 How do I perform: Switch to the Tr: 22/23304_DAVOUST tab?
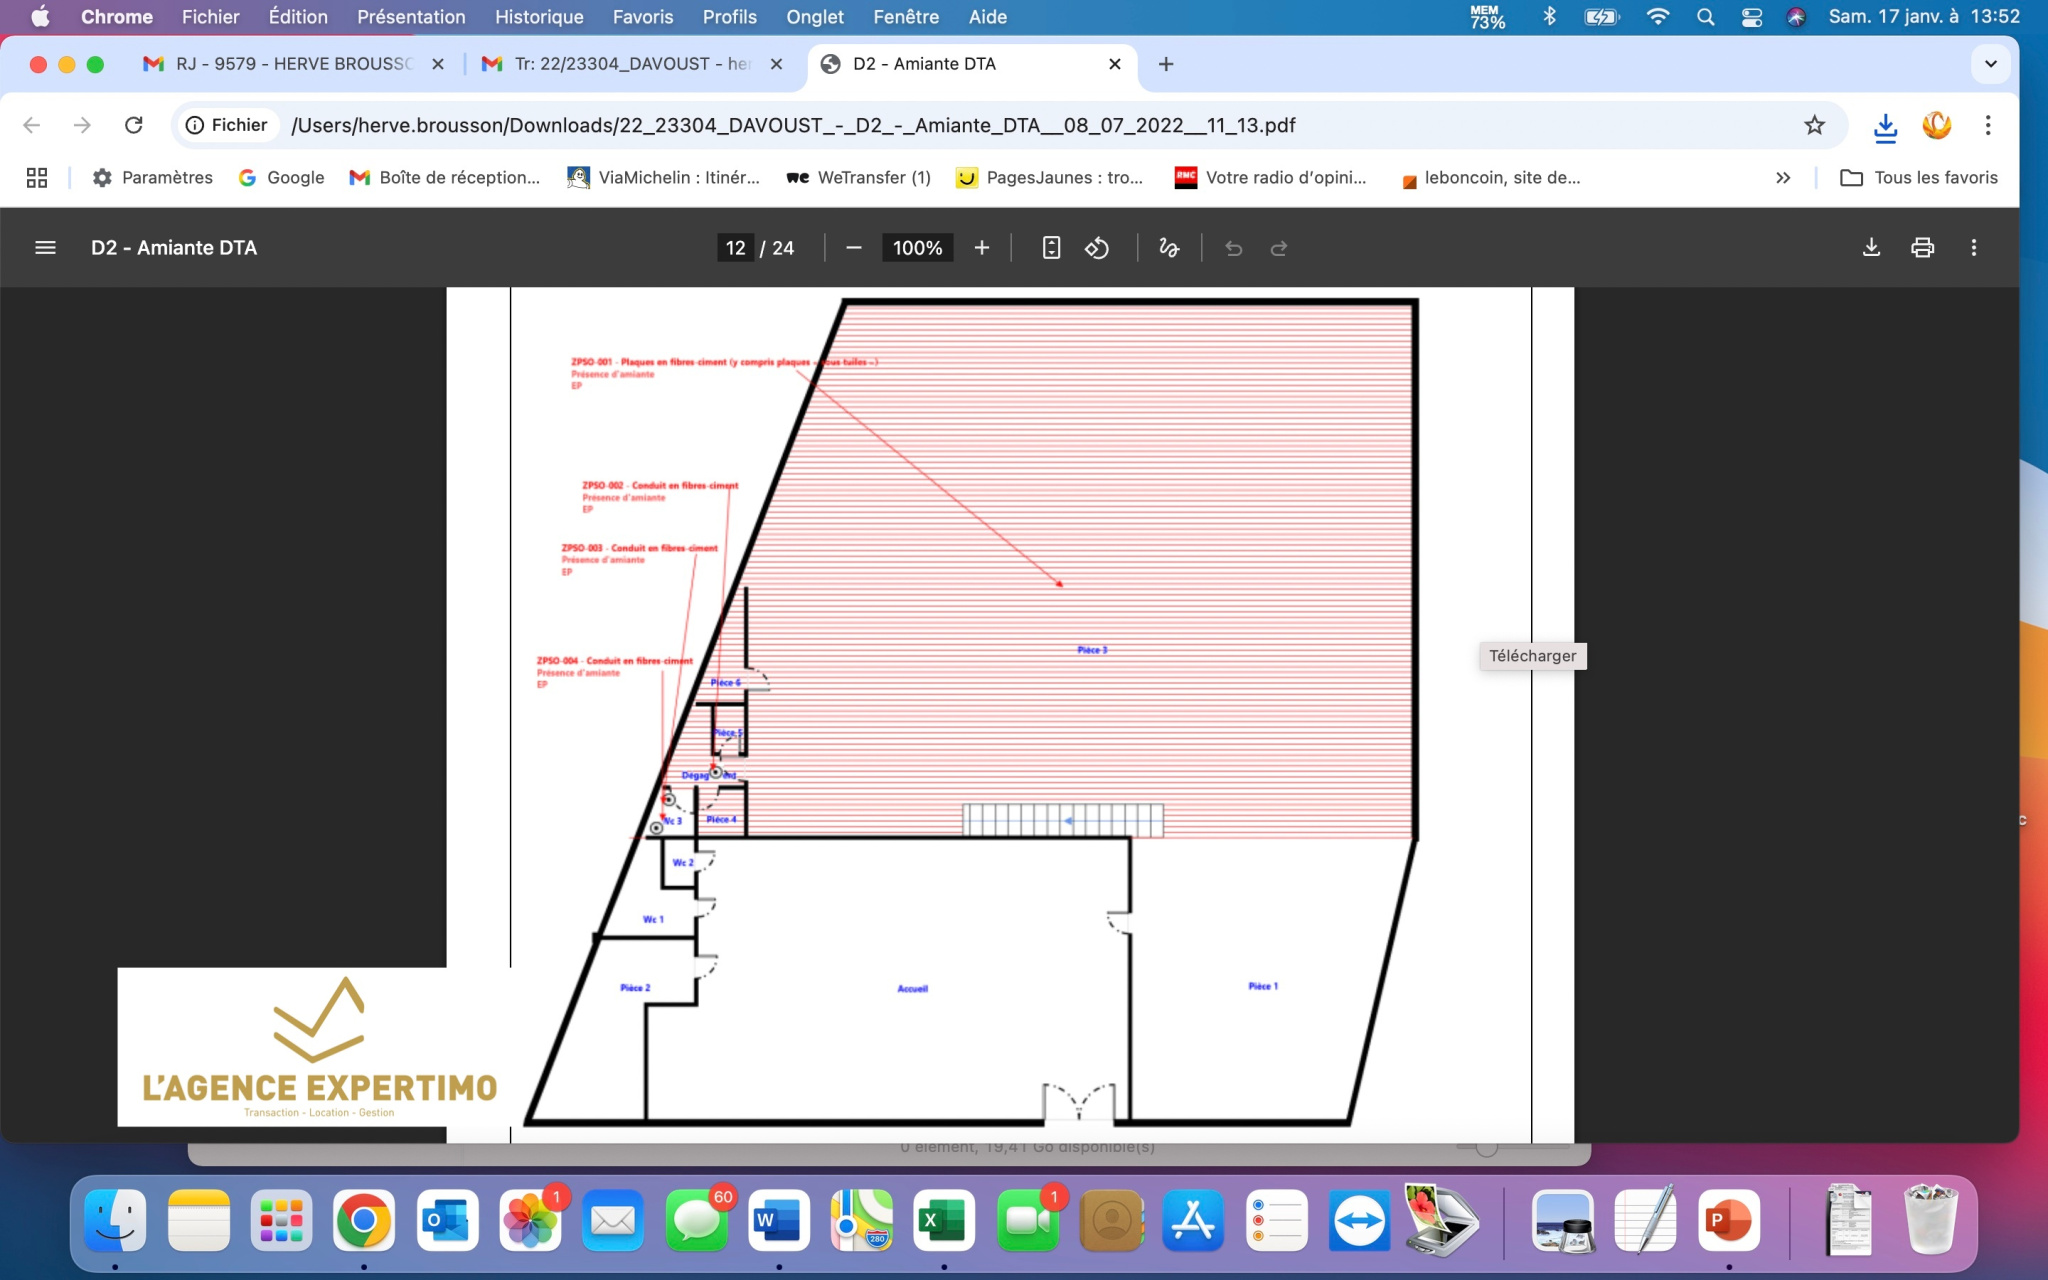pyautogui.click(x=630, y=64)
